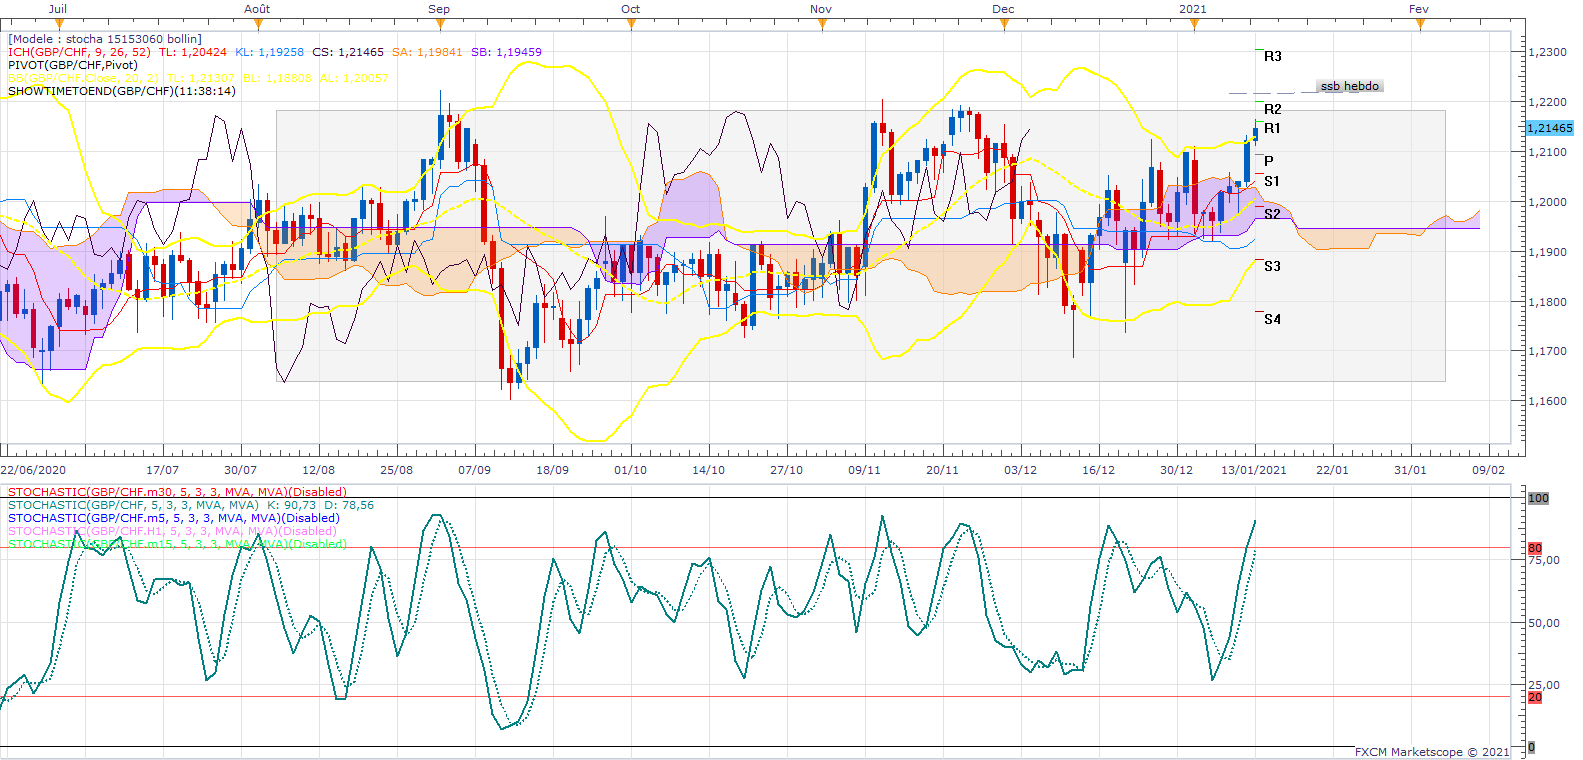
Task: Select the STOCHASTIC(GBP/CHF.m30) disabled indicator label
Action: click(x=178, y=492)
